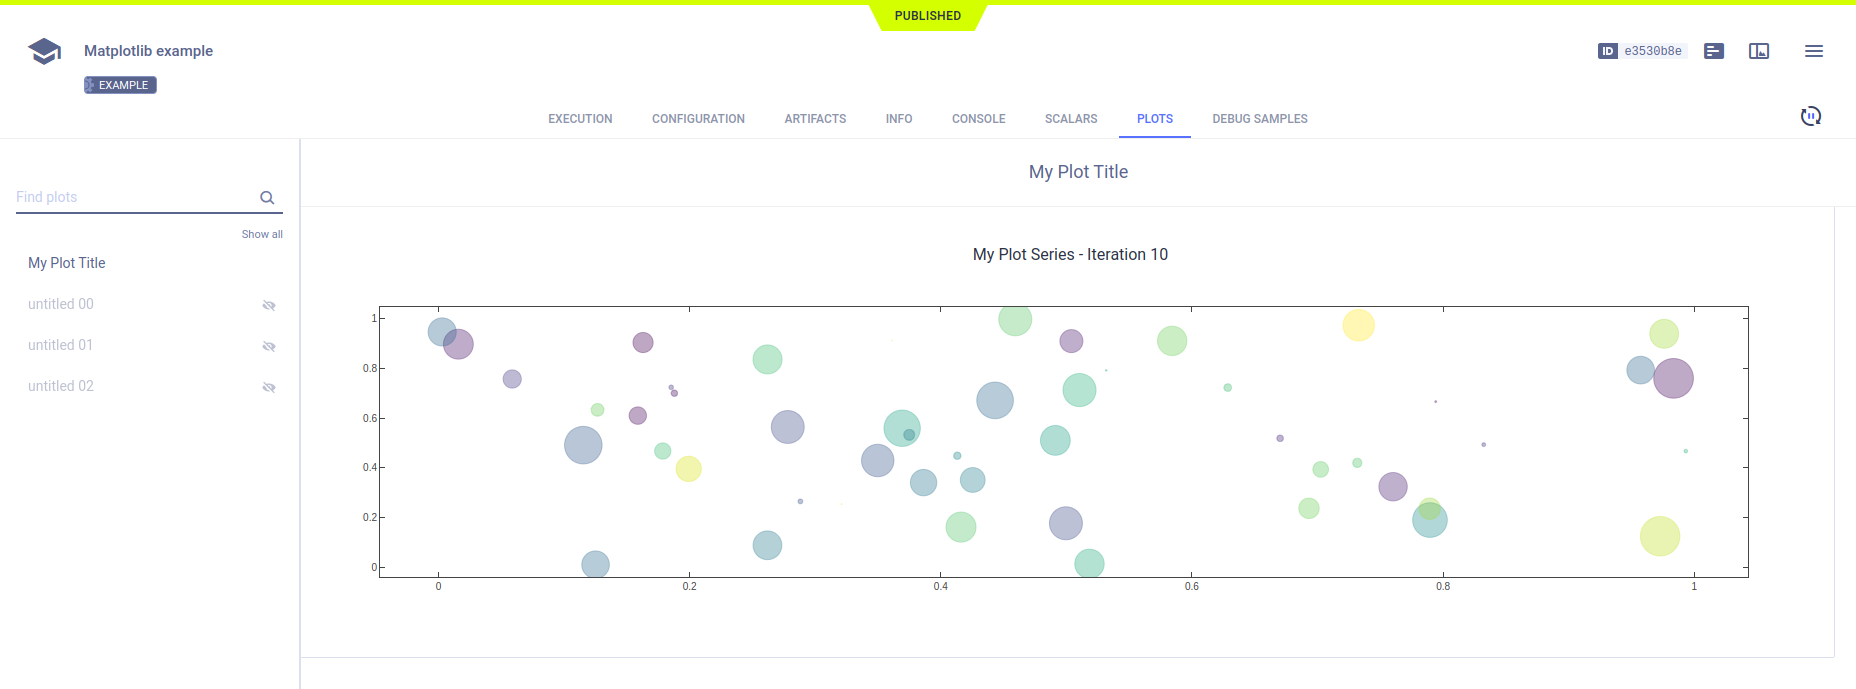The width and height of the screenshot is (1856, 689).
Task: Open the hamburger menu
Action: click(1813, 51)
